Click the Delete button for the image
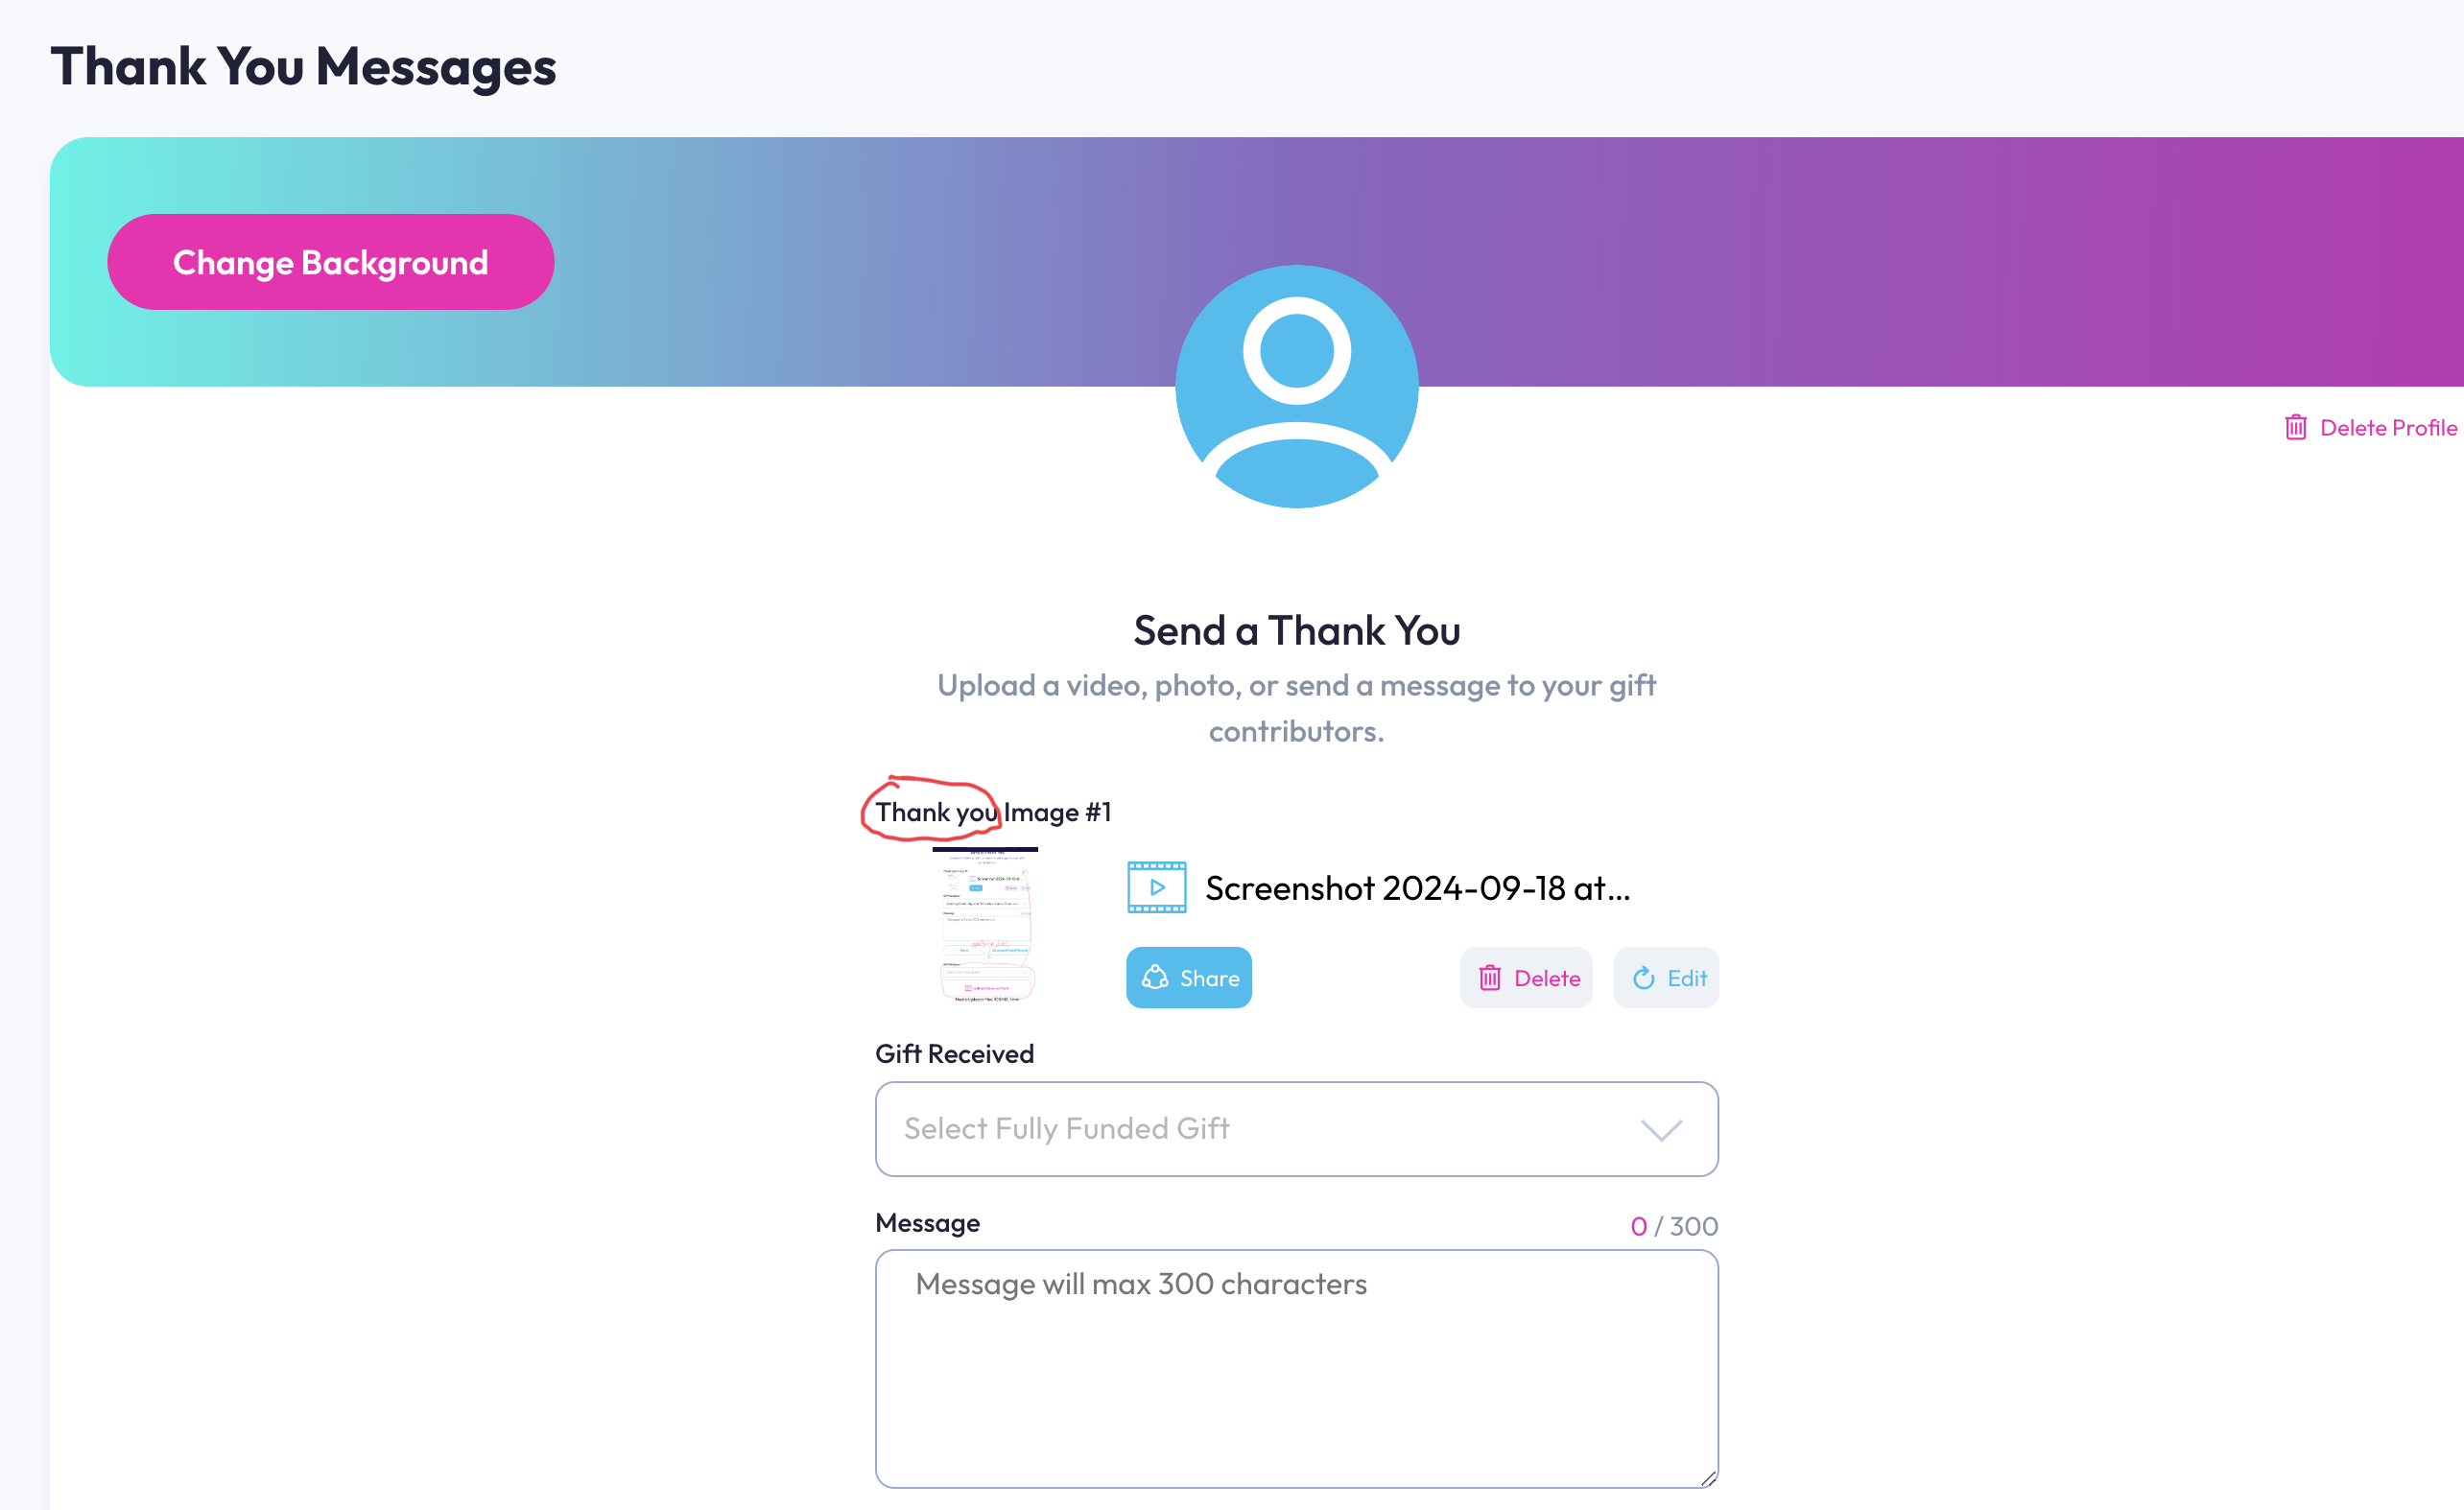 pyautogui.click(x=1526, y=977)
